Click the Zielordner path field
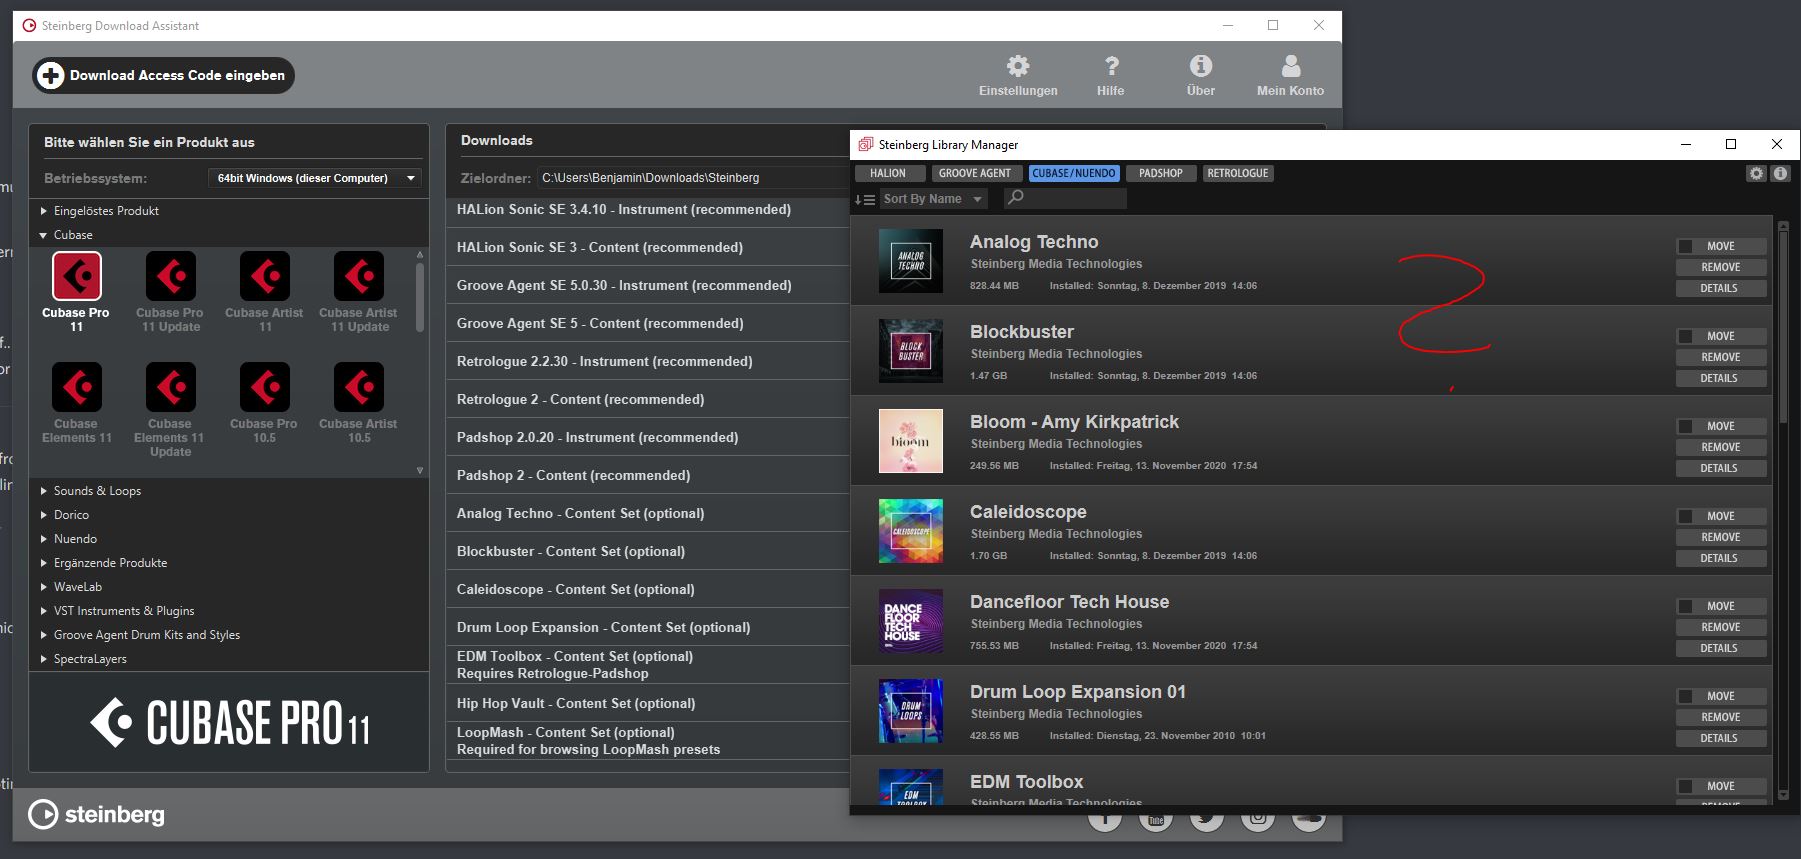1801x859 pixels. pyautogui.click(x=693, y=178)
